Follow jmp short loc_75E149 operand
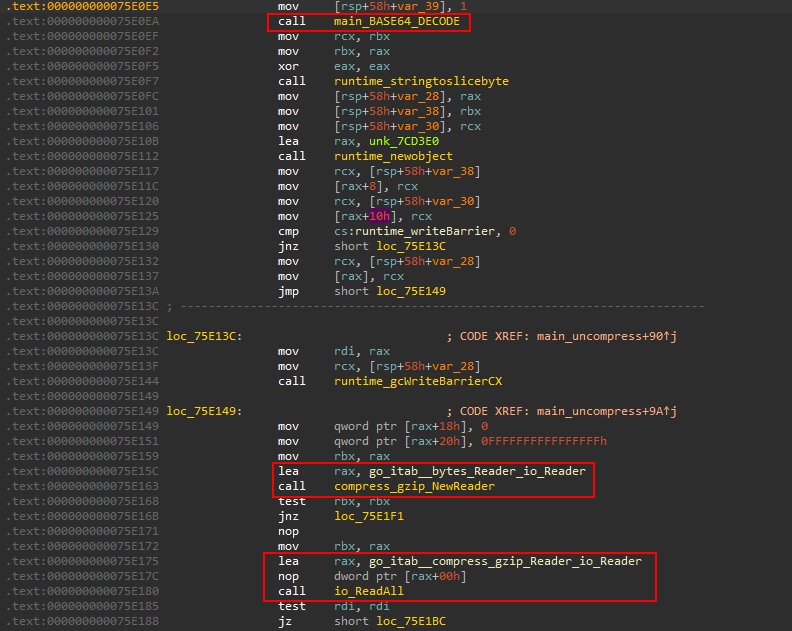792x631 pixels. (411, 291)
